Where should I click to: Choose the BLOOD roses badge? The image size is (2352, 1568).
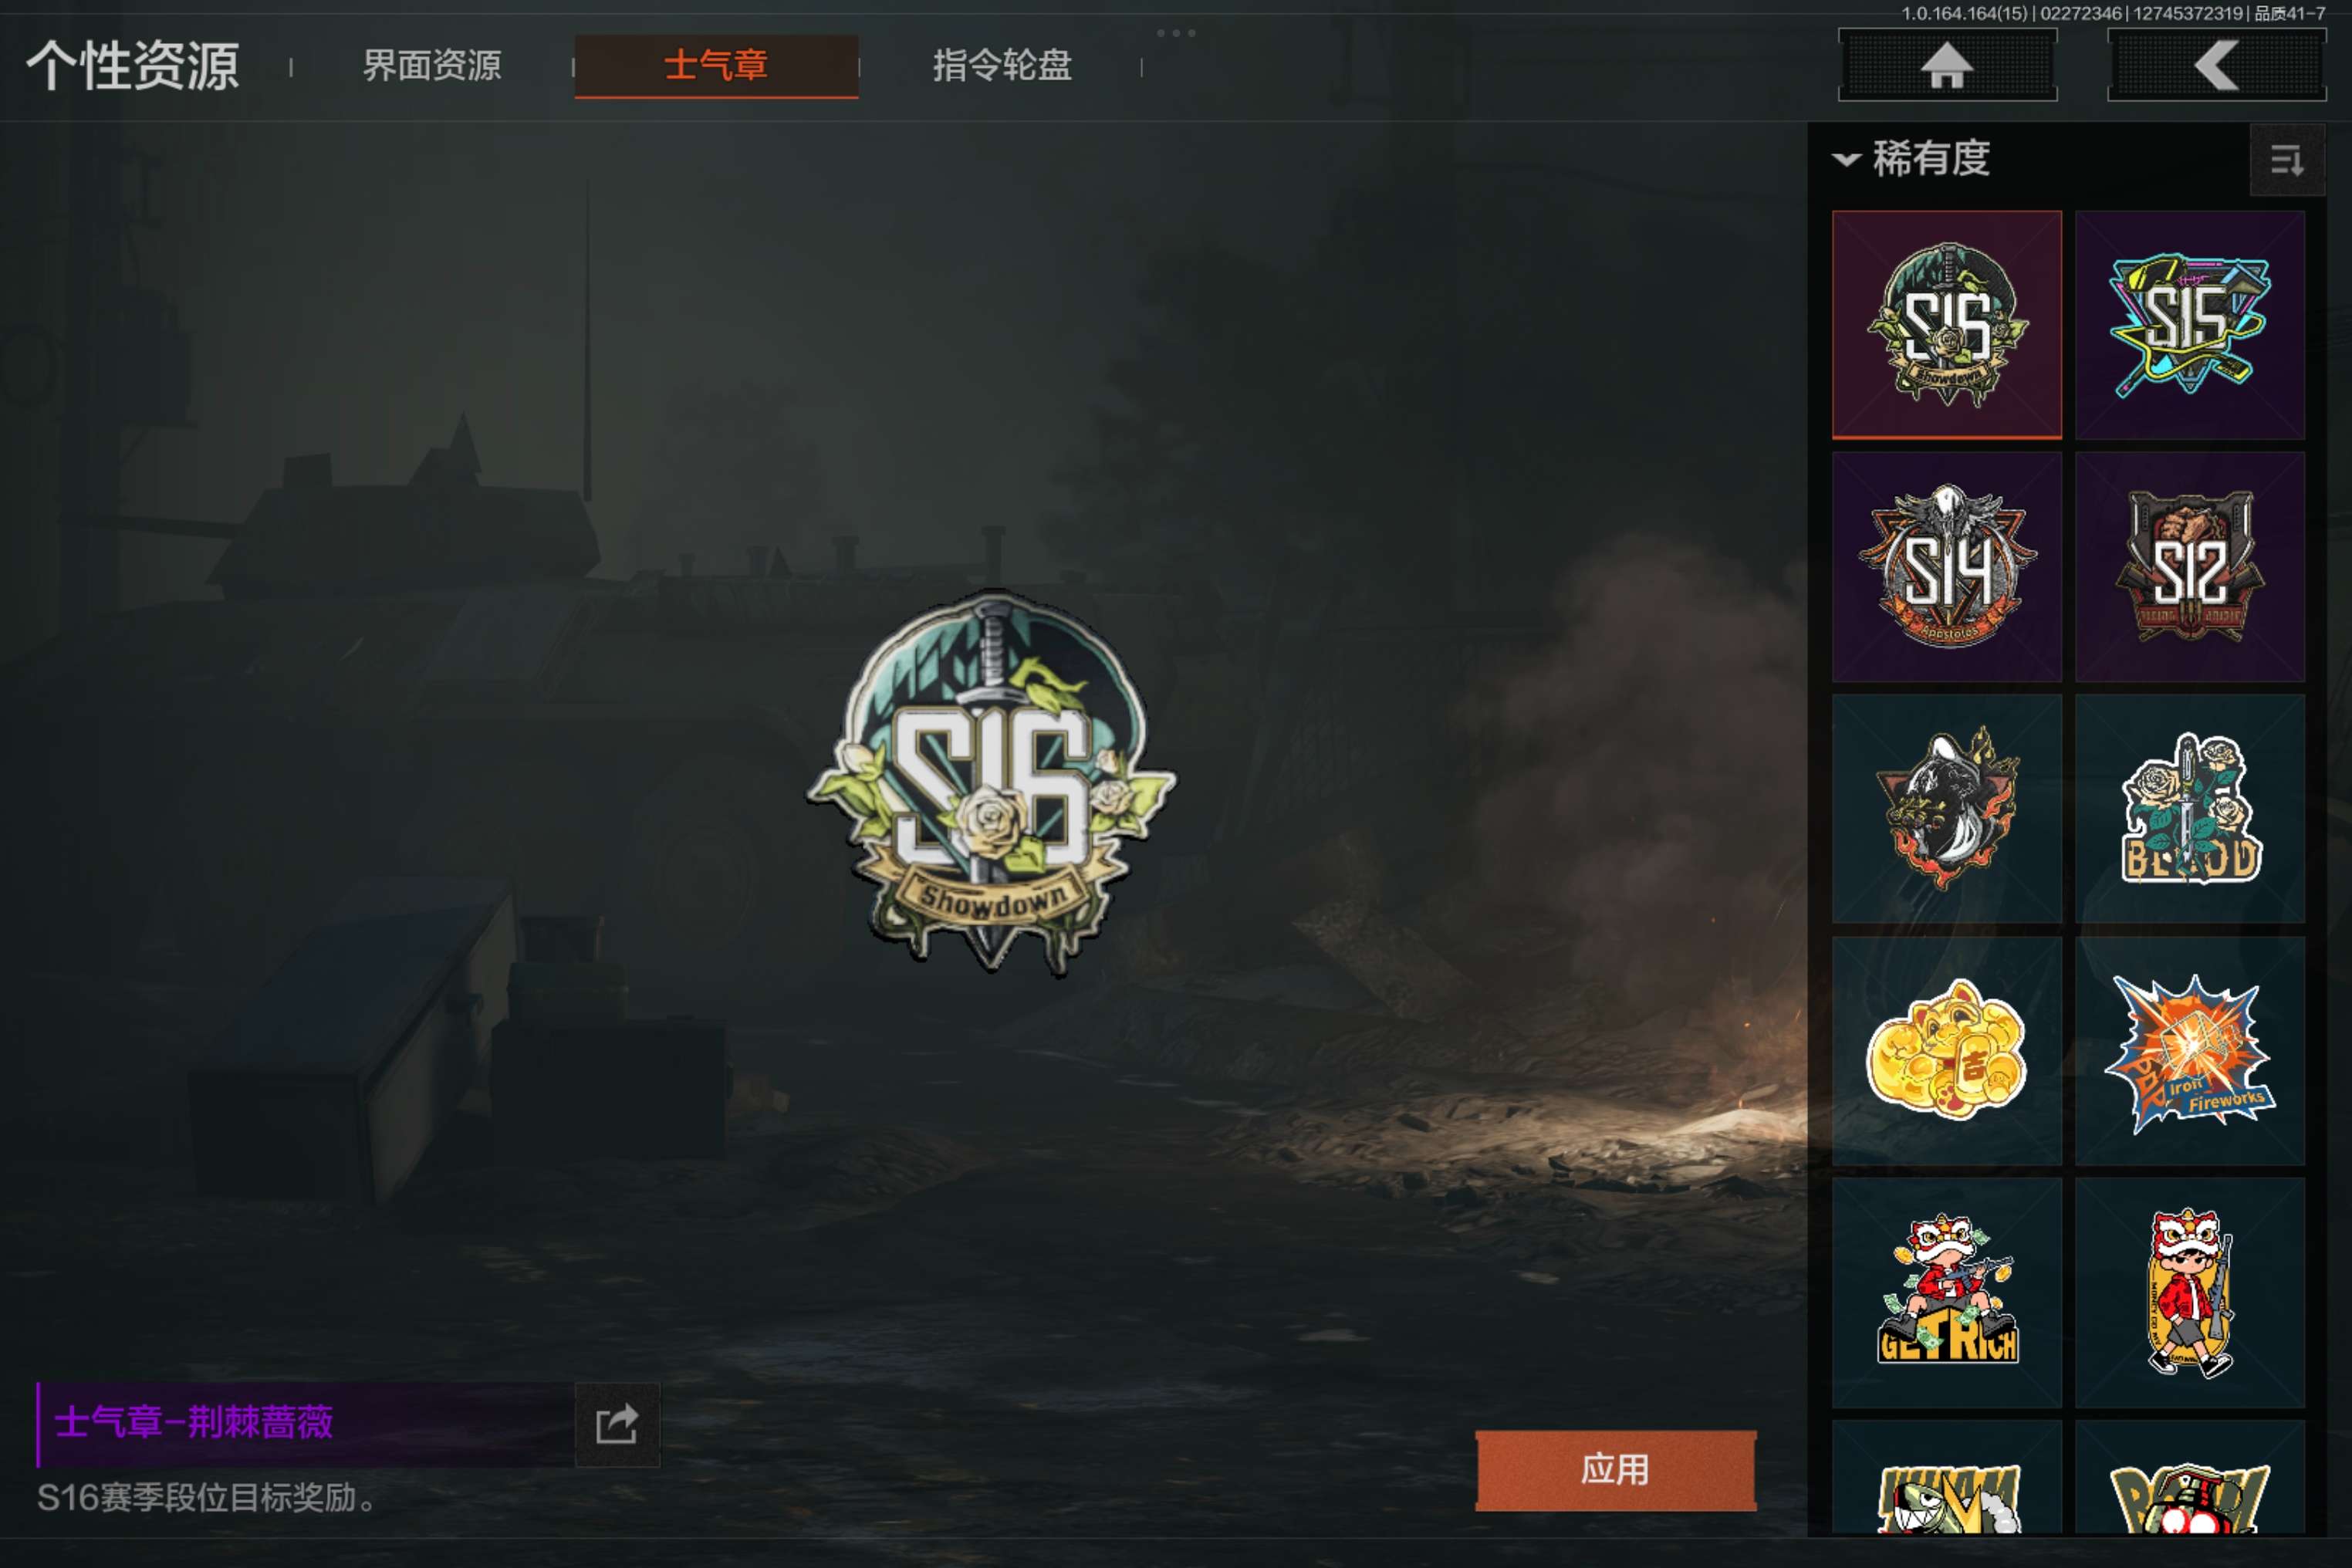[x=2189, y=808]
